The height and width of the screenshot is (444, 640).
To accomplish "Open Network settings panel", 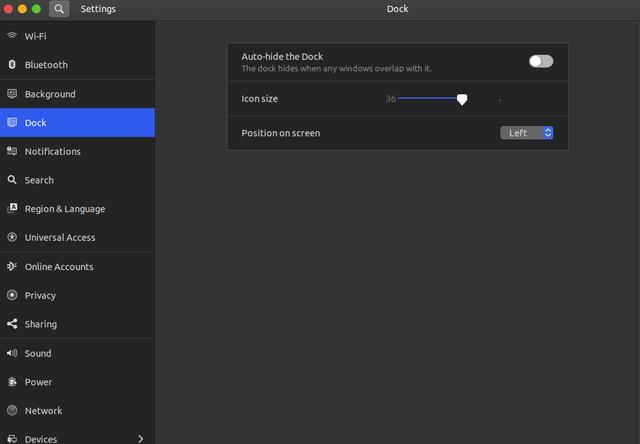I will coord(78,411).
